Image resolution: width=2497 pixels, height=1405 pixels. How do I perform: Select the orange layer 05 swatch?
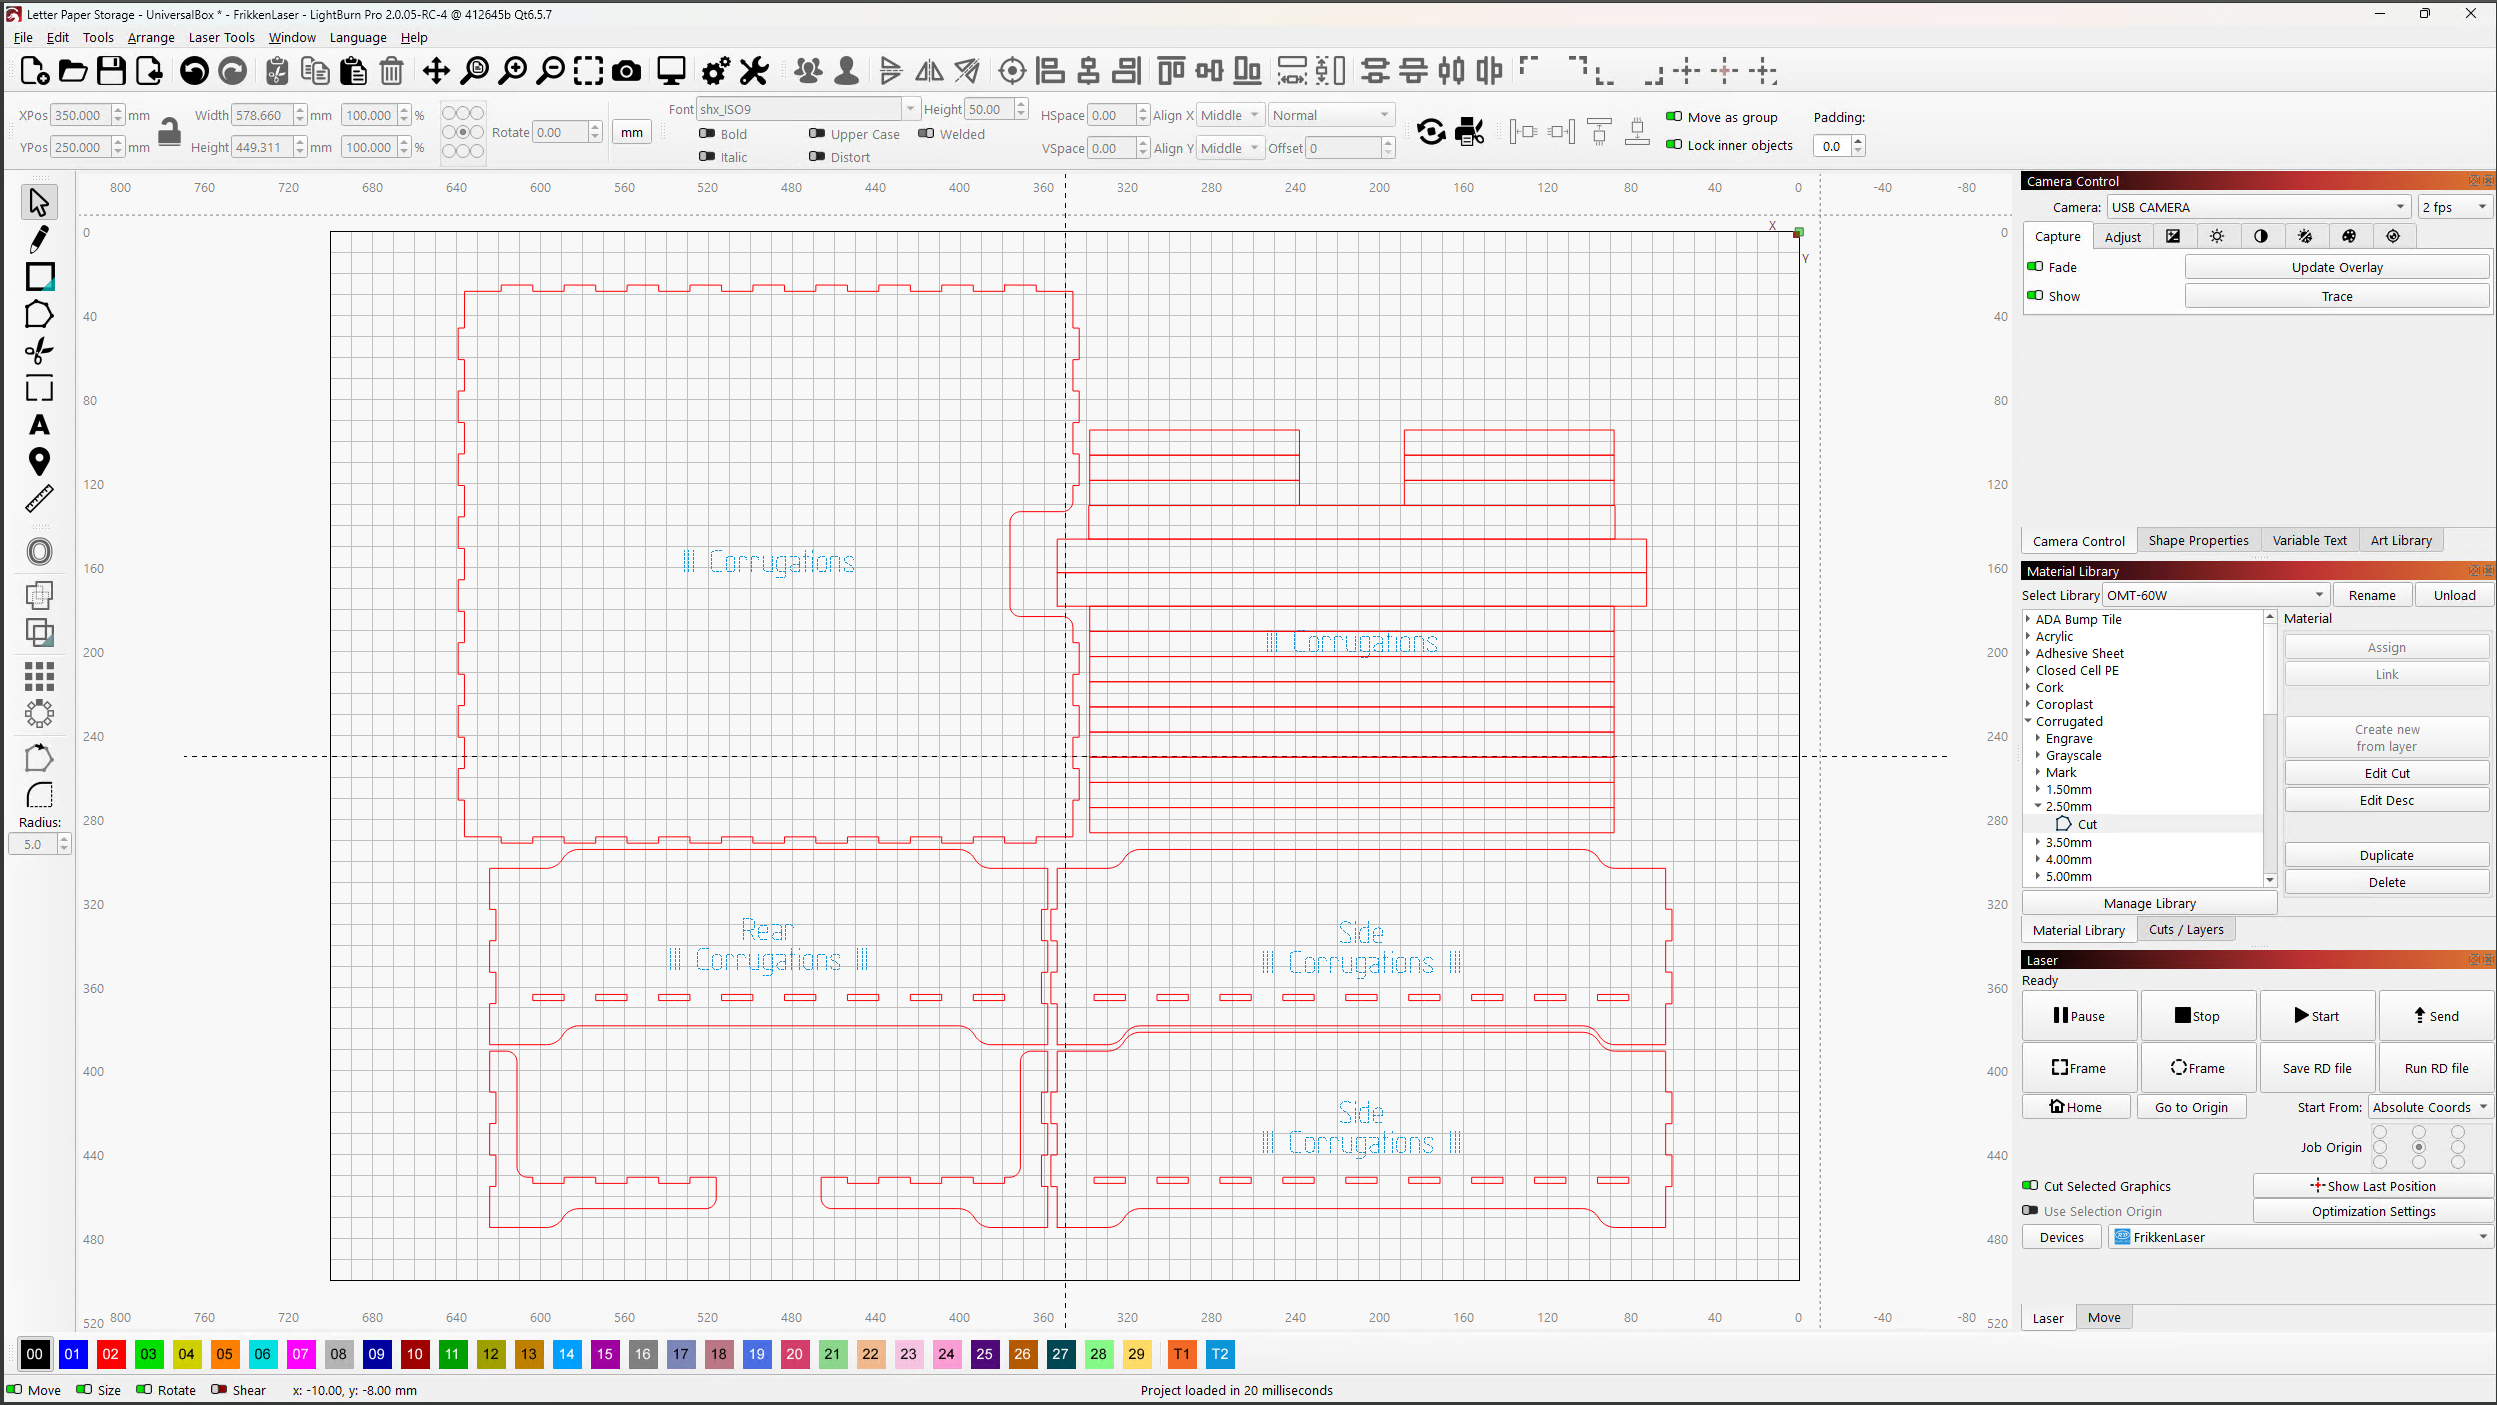click(224, 1355)
